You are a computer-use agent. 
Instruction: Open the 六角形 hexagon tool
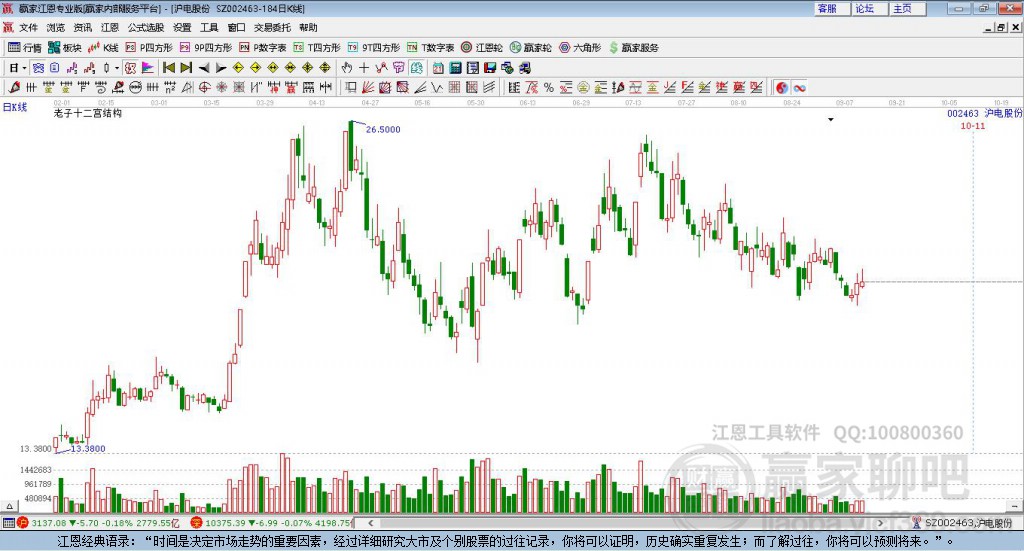pos(580,48)
